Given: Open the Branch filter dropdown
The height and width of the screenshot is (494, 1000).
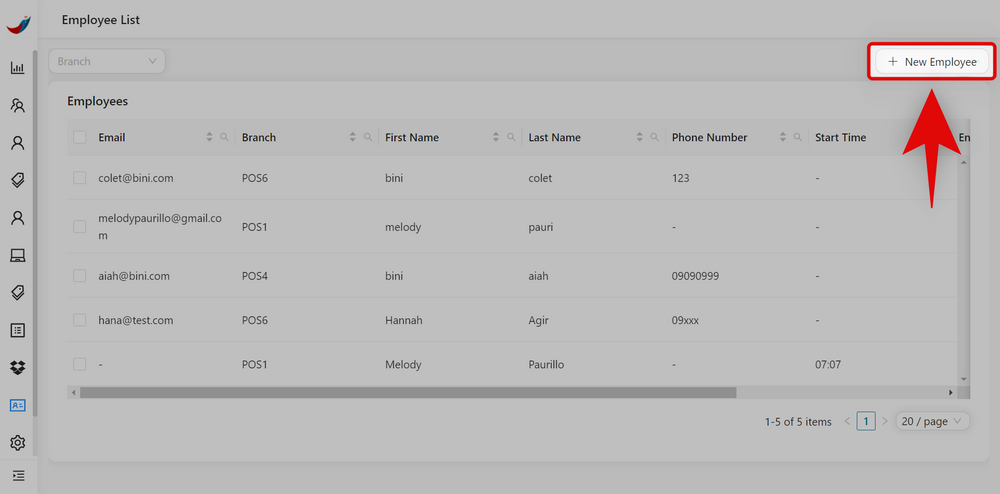Looking at the screenshot, I should [107, 61].
